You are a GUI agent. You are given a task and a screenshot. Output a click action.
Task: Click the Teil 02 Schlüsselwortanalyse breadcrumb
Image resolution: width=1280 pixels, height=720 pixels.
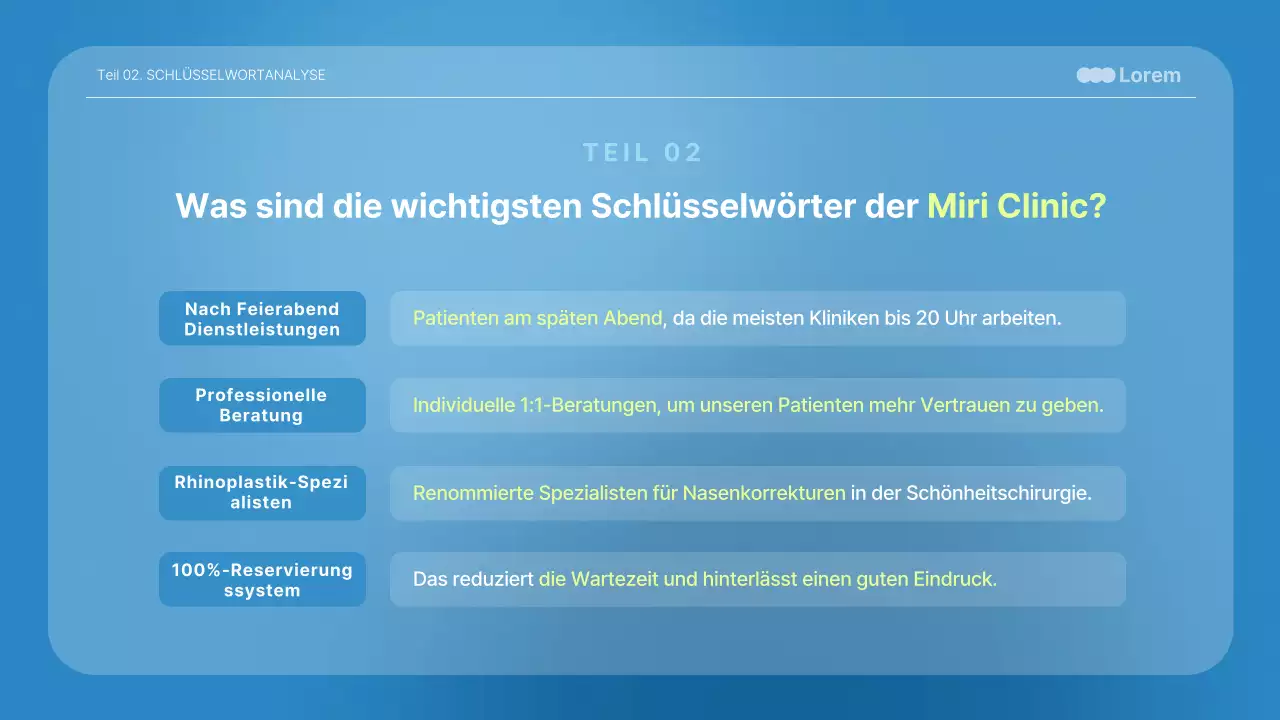tap(211, 75)
